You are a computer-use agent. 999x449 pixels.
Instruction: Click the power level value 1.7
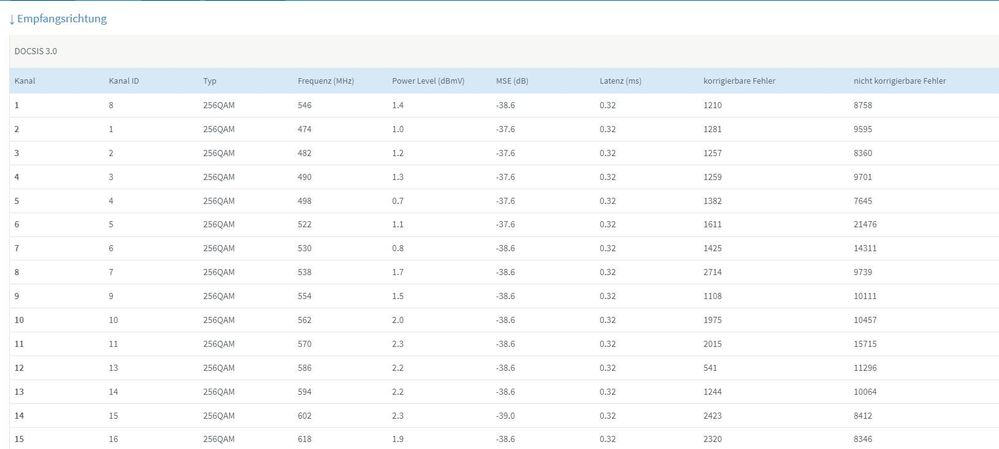click(398, 272)
